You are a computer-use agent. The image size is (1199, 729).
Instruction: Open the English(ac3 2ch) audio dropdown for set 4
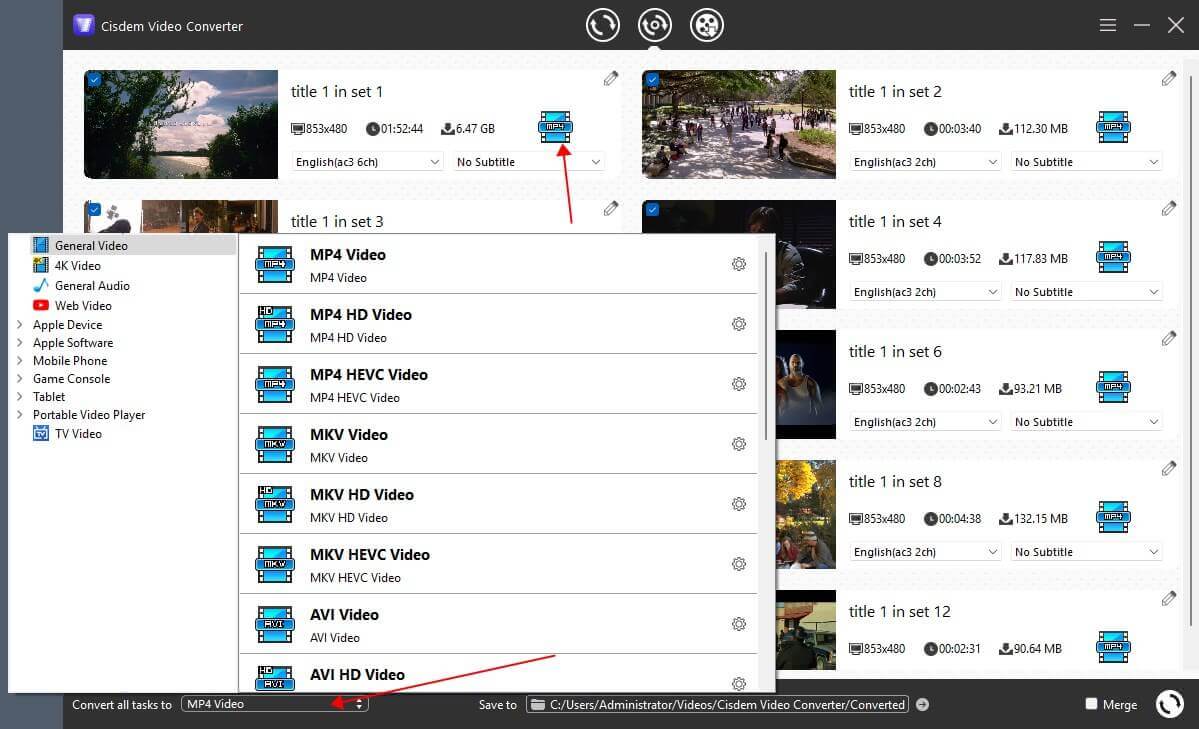point(923,291)
